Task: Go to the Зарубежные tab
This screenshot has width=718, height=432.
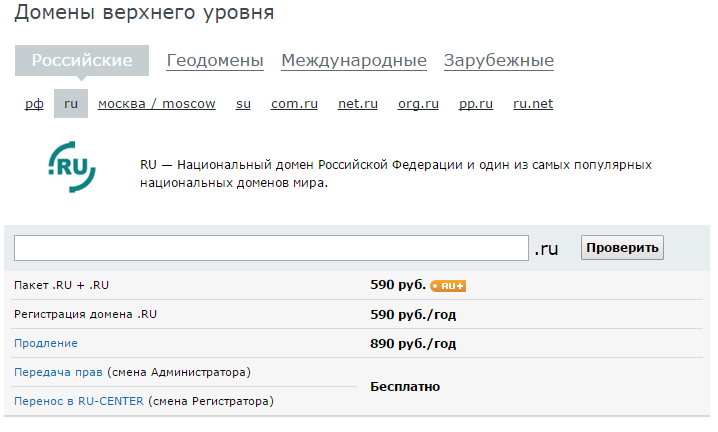Action: click(x=499, y=61)
